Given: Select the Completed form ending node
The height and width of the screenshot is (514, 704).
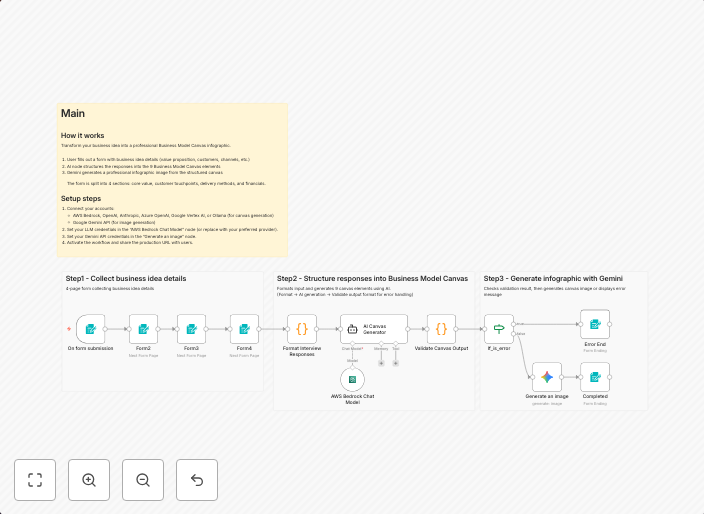Looking at the screenshot, I should coord(595,377).
